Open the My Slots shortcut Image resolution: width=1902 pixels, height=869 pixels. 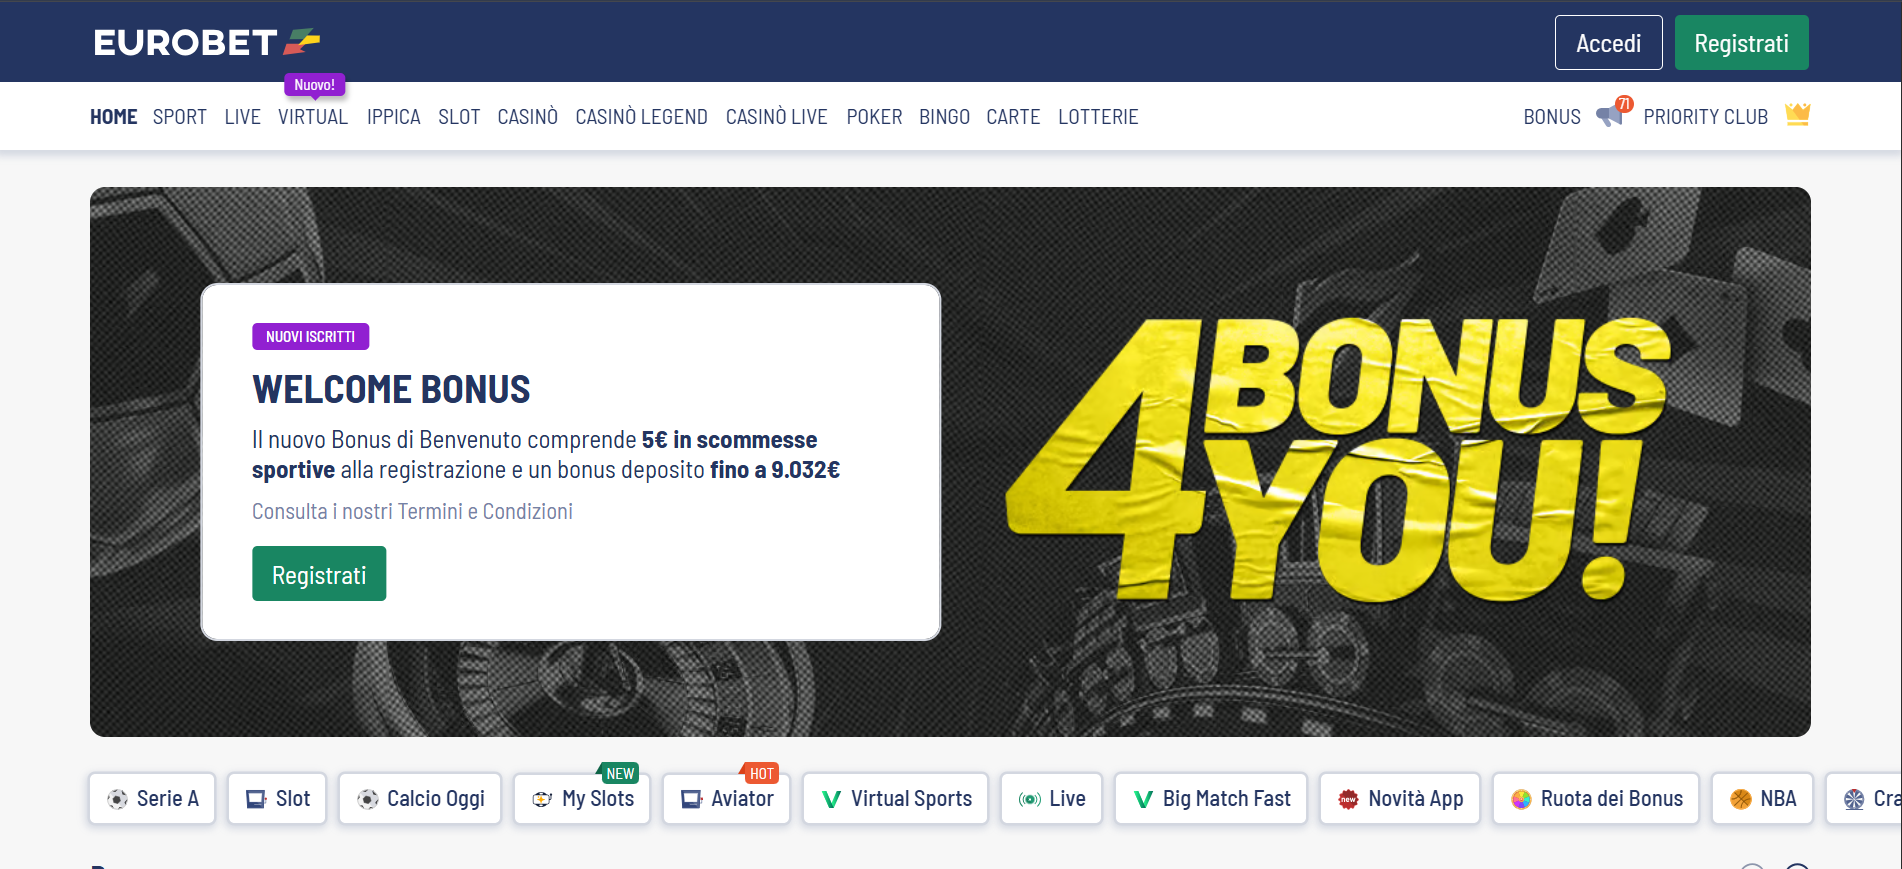(582, 799)
